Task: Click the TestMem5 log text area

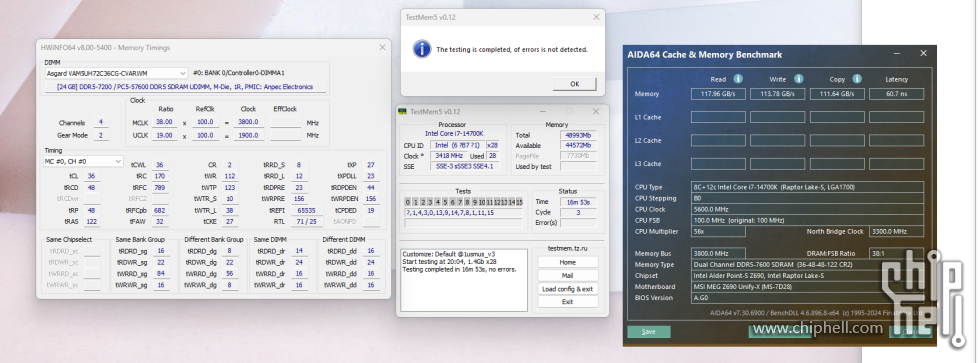Action: [x=464, y=279]
